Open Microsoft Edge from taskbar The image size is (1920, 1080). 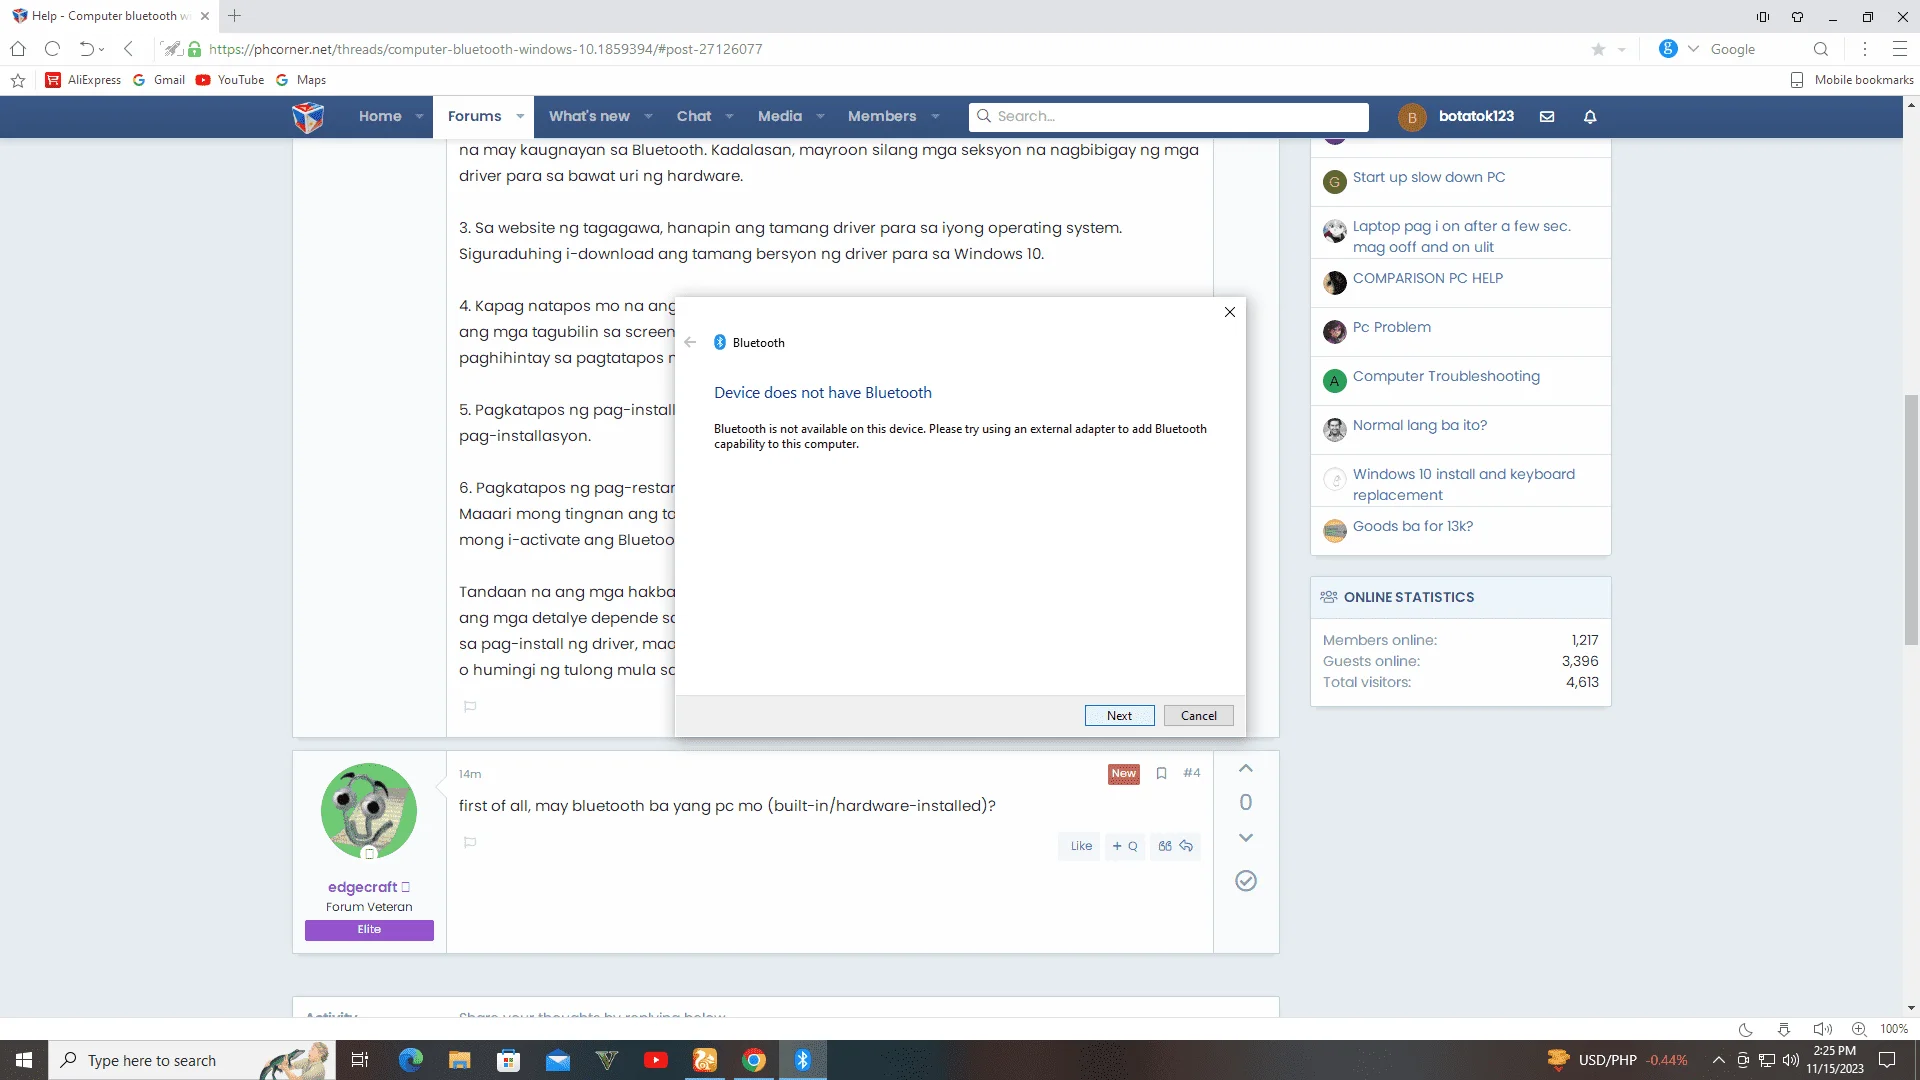(410, 1060)
